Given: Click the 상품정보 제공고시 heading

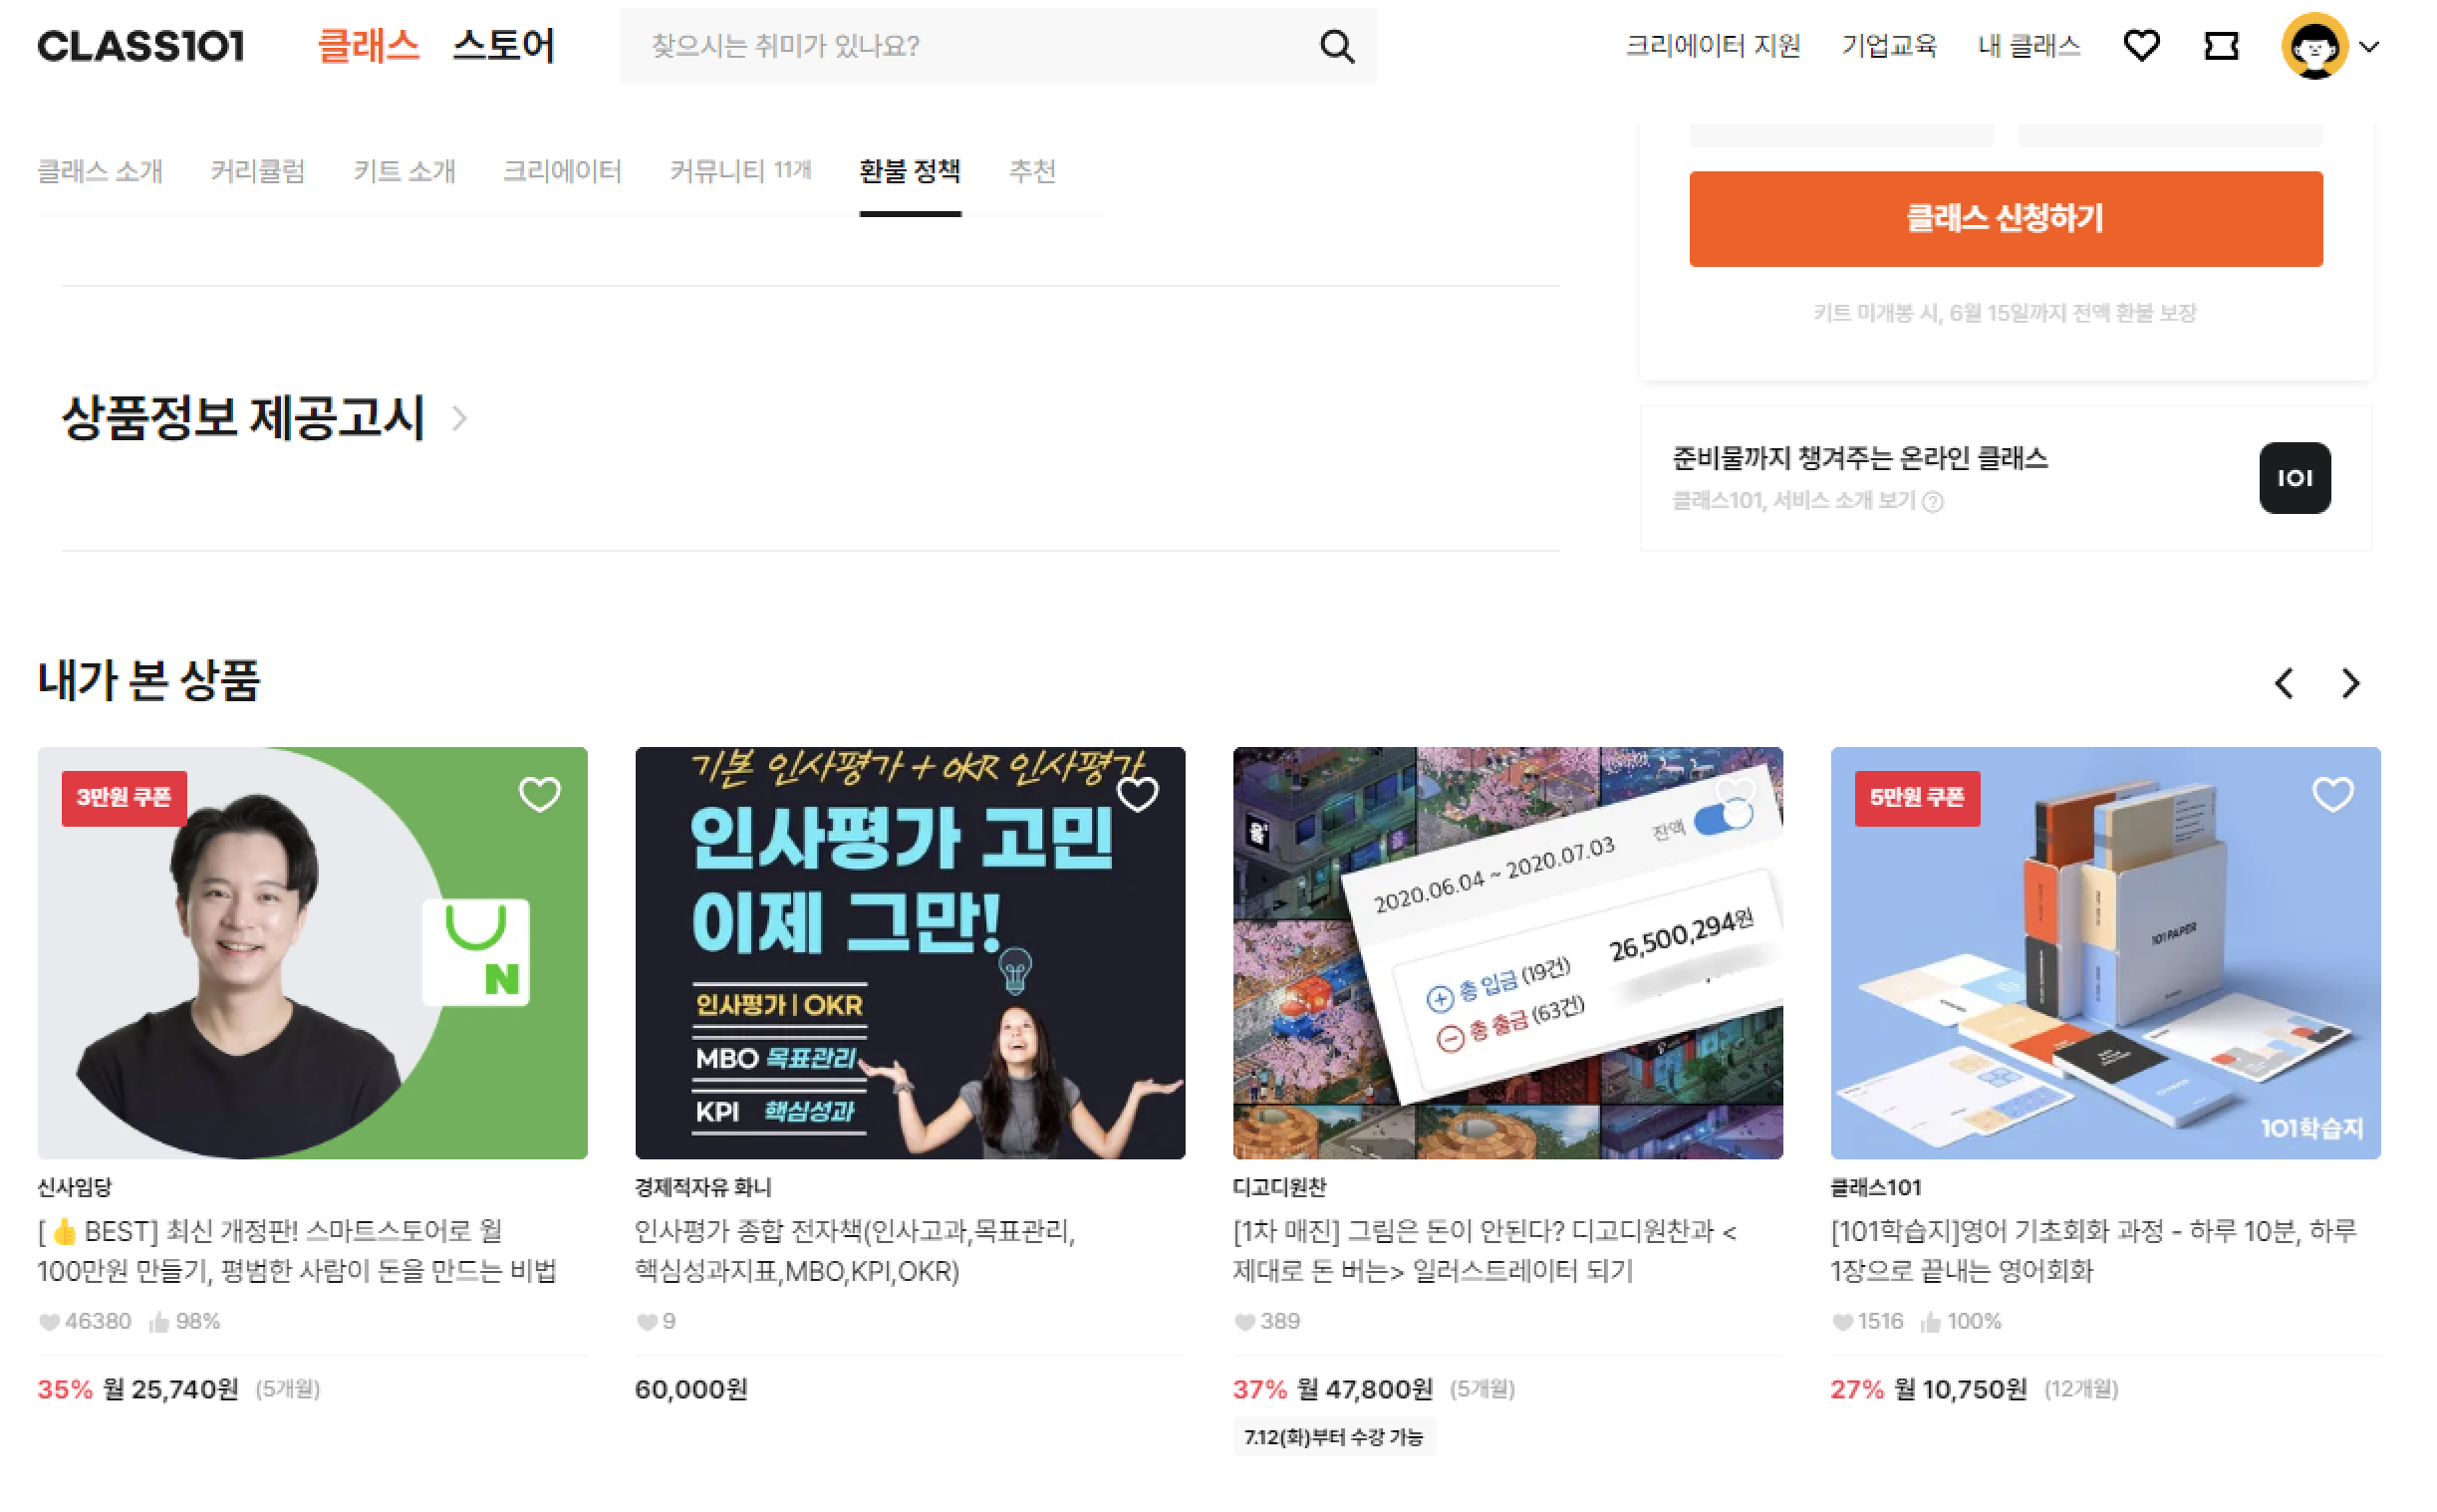Looking at the screenshot, I should tap(243, 417).
